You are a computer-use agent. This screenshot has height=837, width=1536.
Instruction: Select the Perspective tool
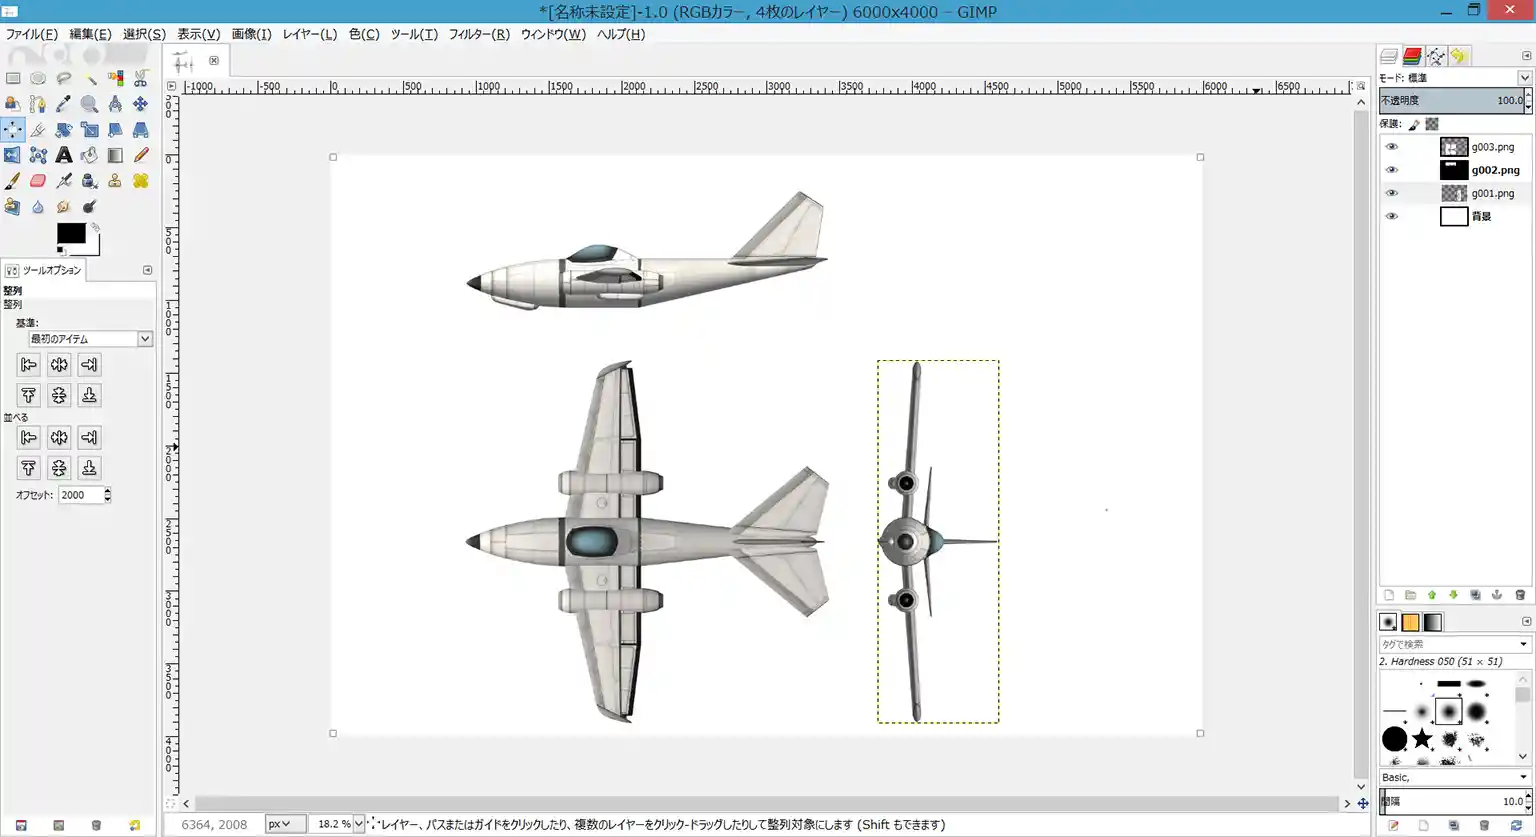pyautogui.click(x=141, y=130)
